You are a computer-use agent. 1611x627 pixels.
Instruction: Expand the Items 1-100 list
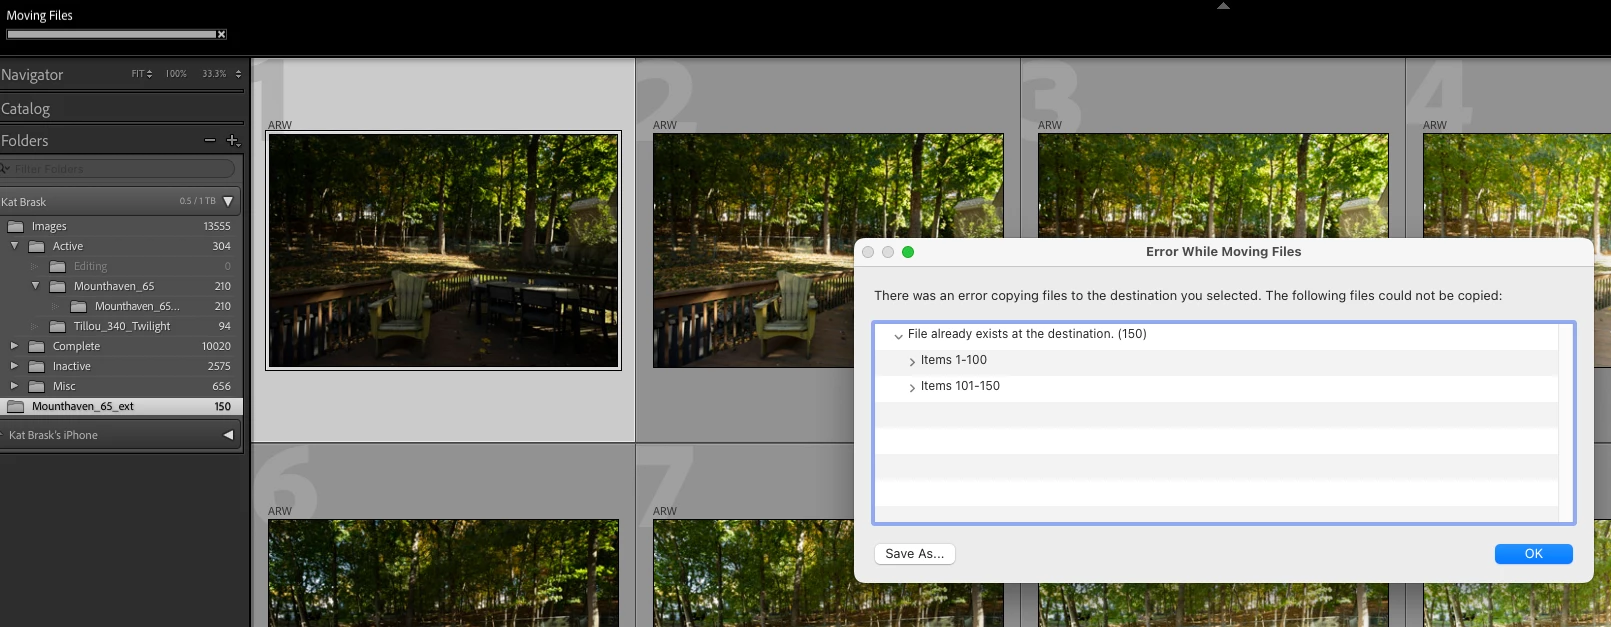tap(912, 361)
